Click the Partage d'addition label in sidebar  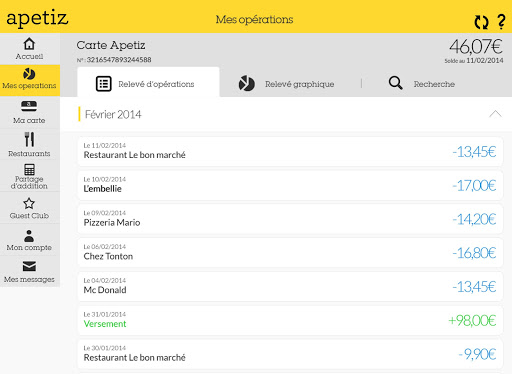[29, 183]
